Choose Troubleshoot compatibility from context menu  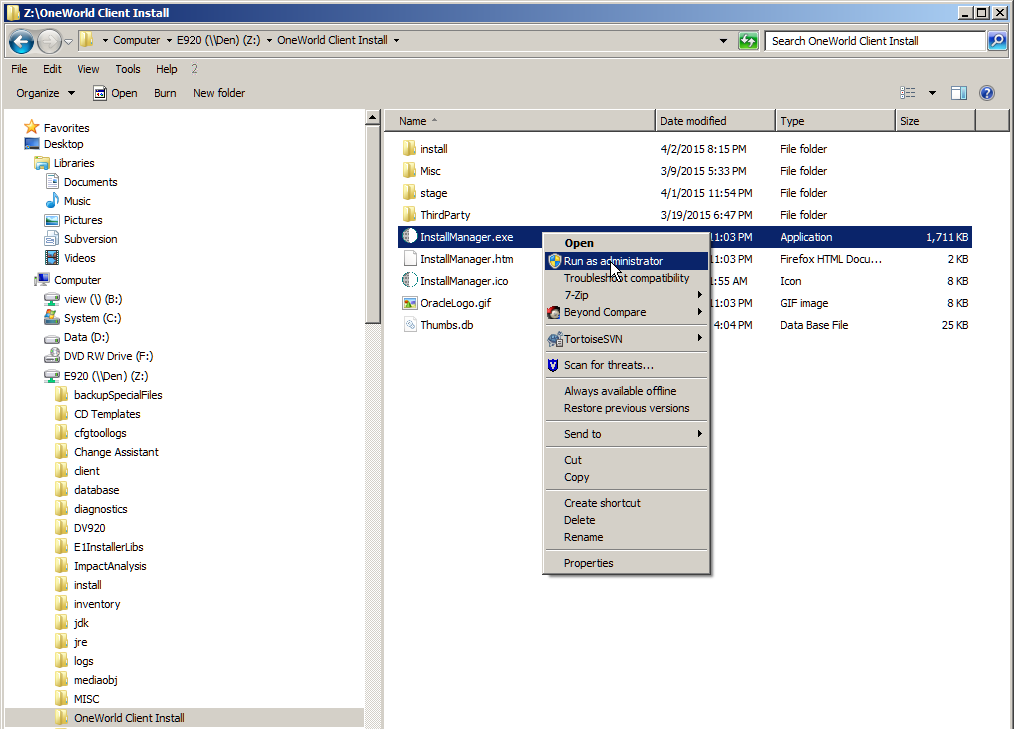coord(626,278)
